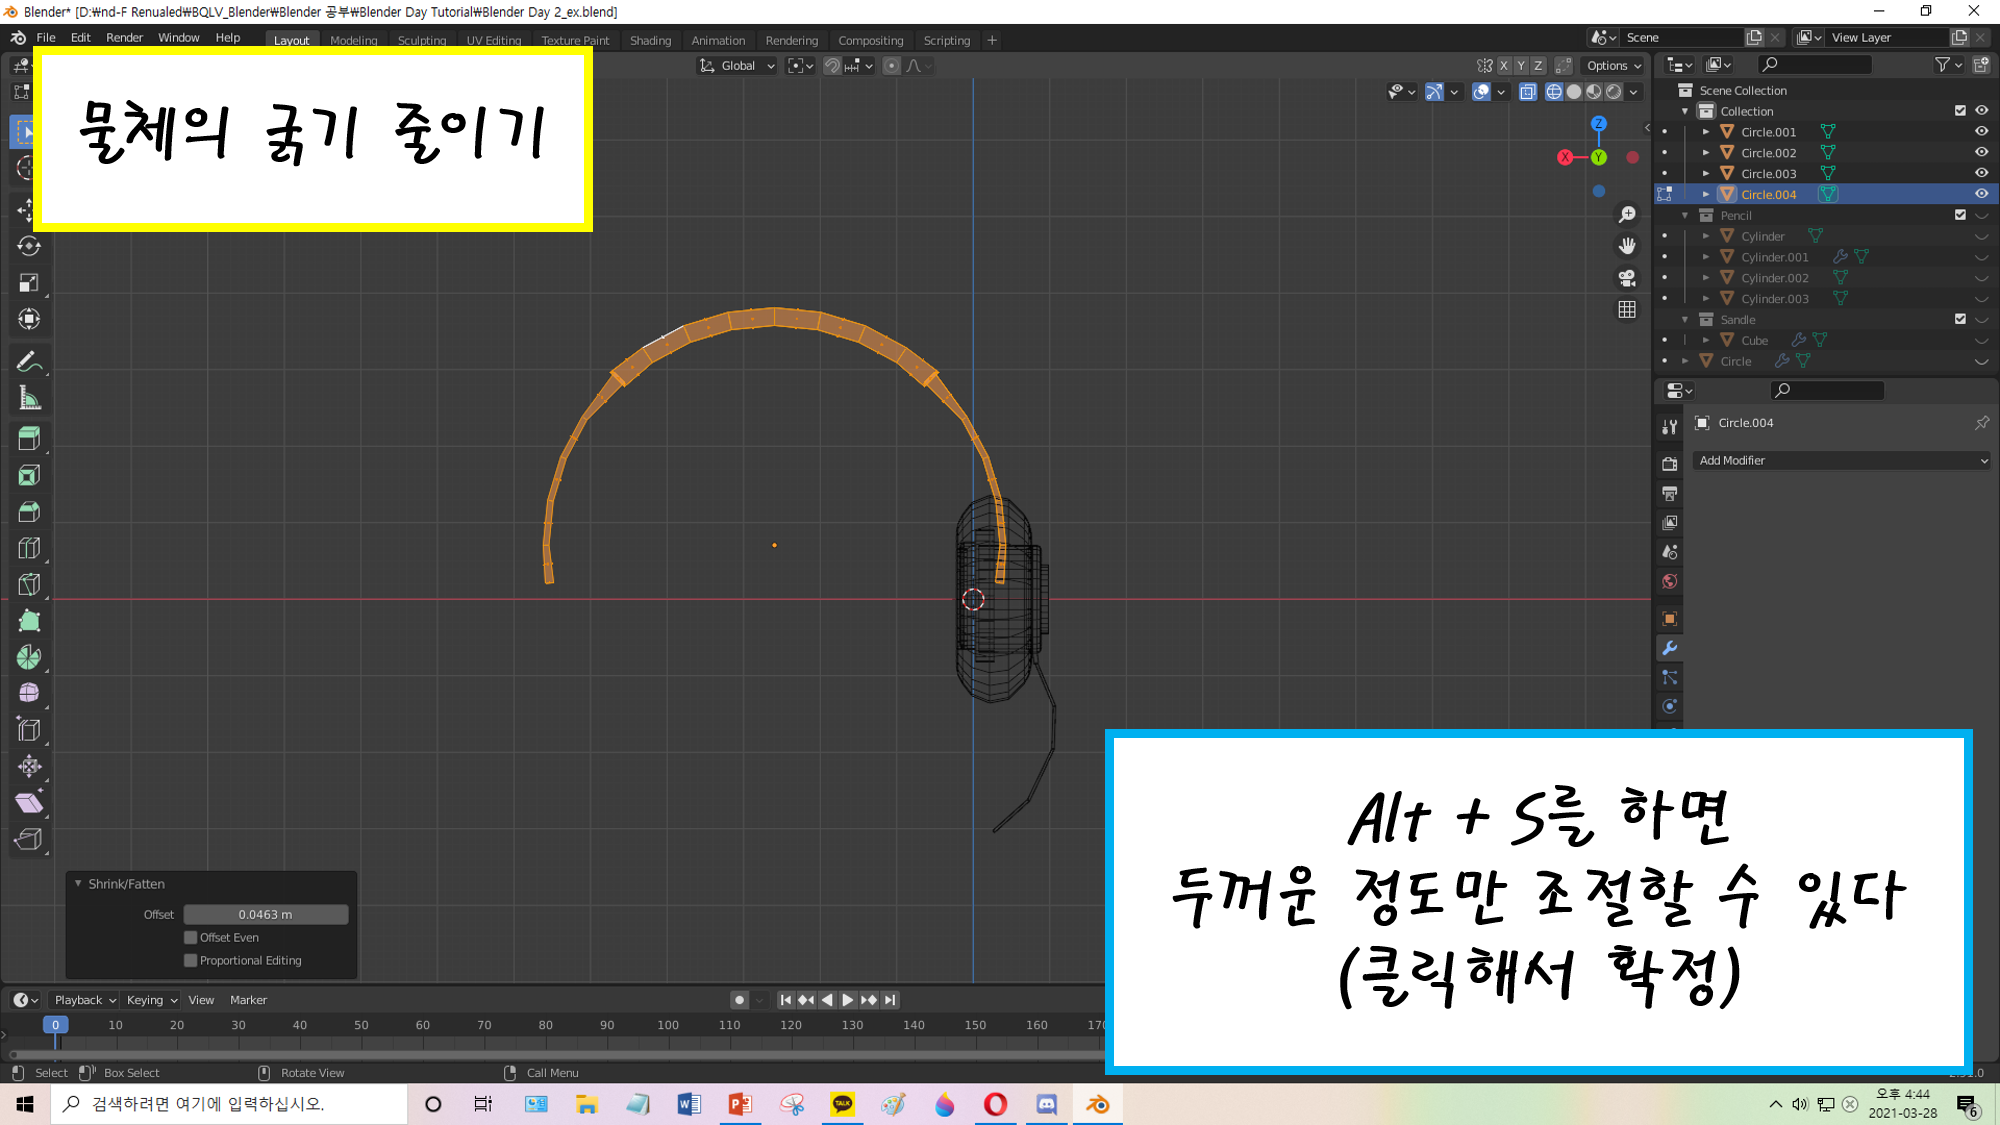The height and width of the screenshot is (1125, 2000).
Task: Open Modifier Properties wrench tab
Action: (x=1669, y=648)
